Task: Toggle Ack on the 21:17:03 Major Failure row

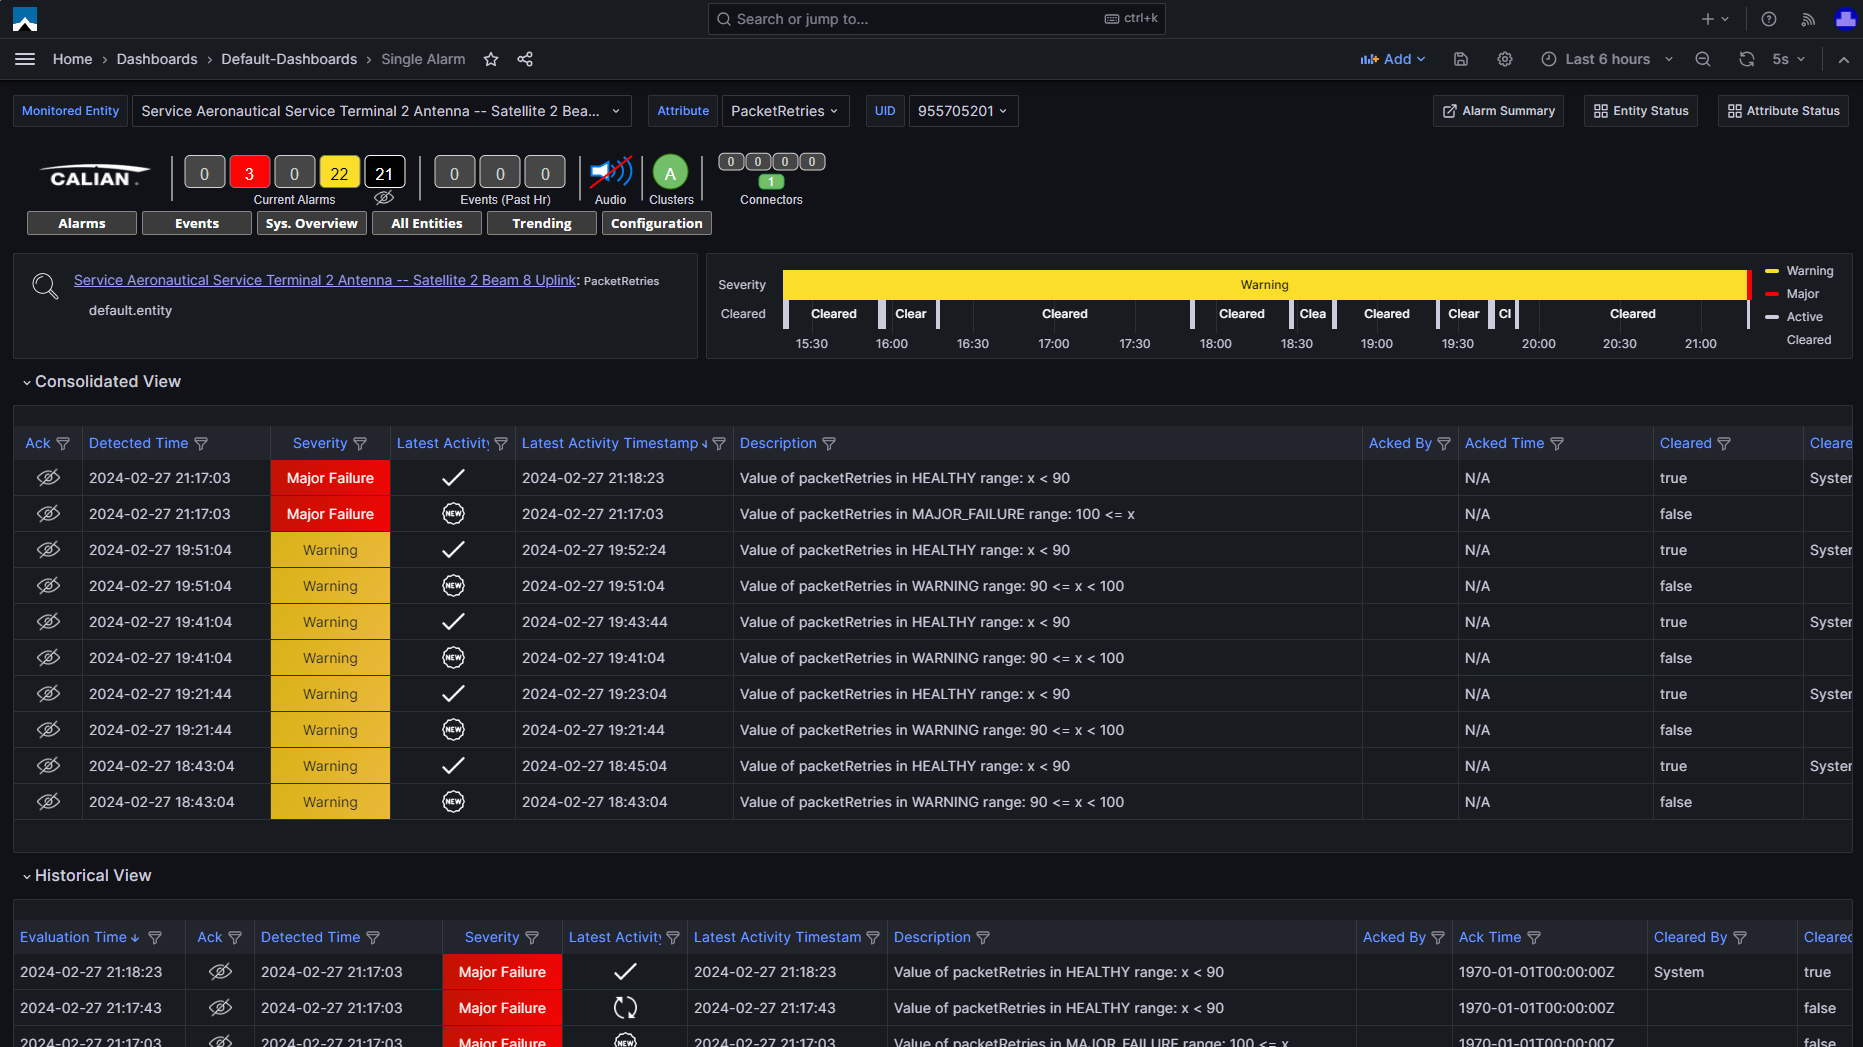Action: (x=48, y=478)
